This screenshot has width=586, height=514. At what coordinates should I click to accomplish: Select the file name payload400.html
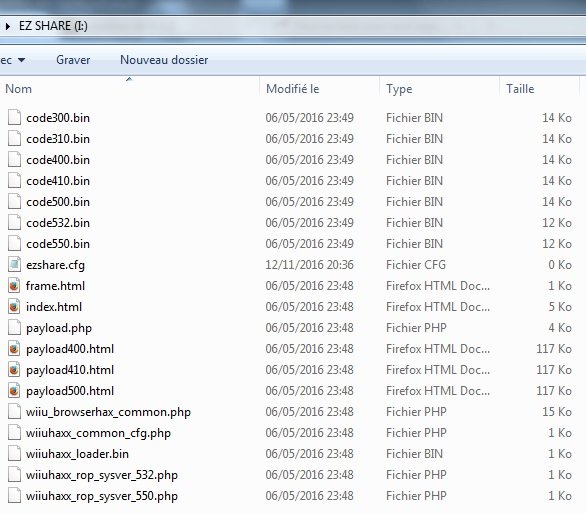point(70,349)
